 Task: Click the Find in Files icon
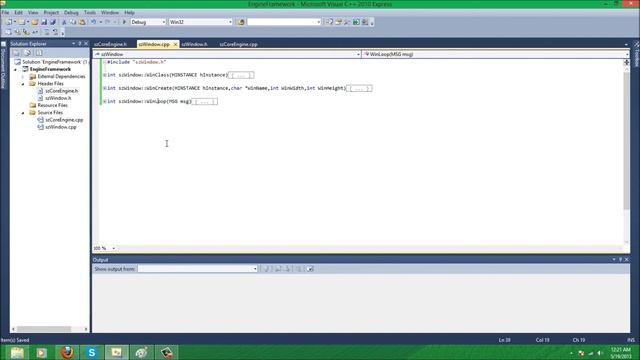(x=241, y=22)
